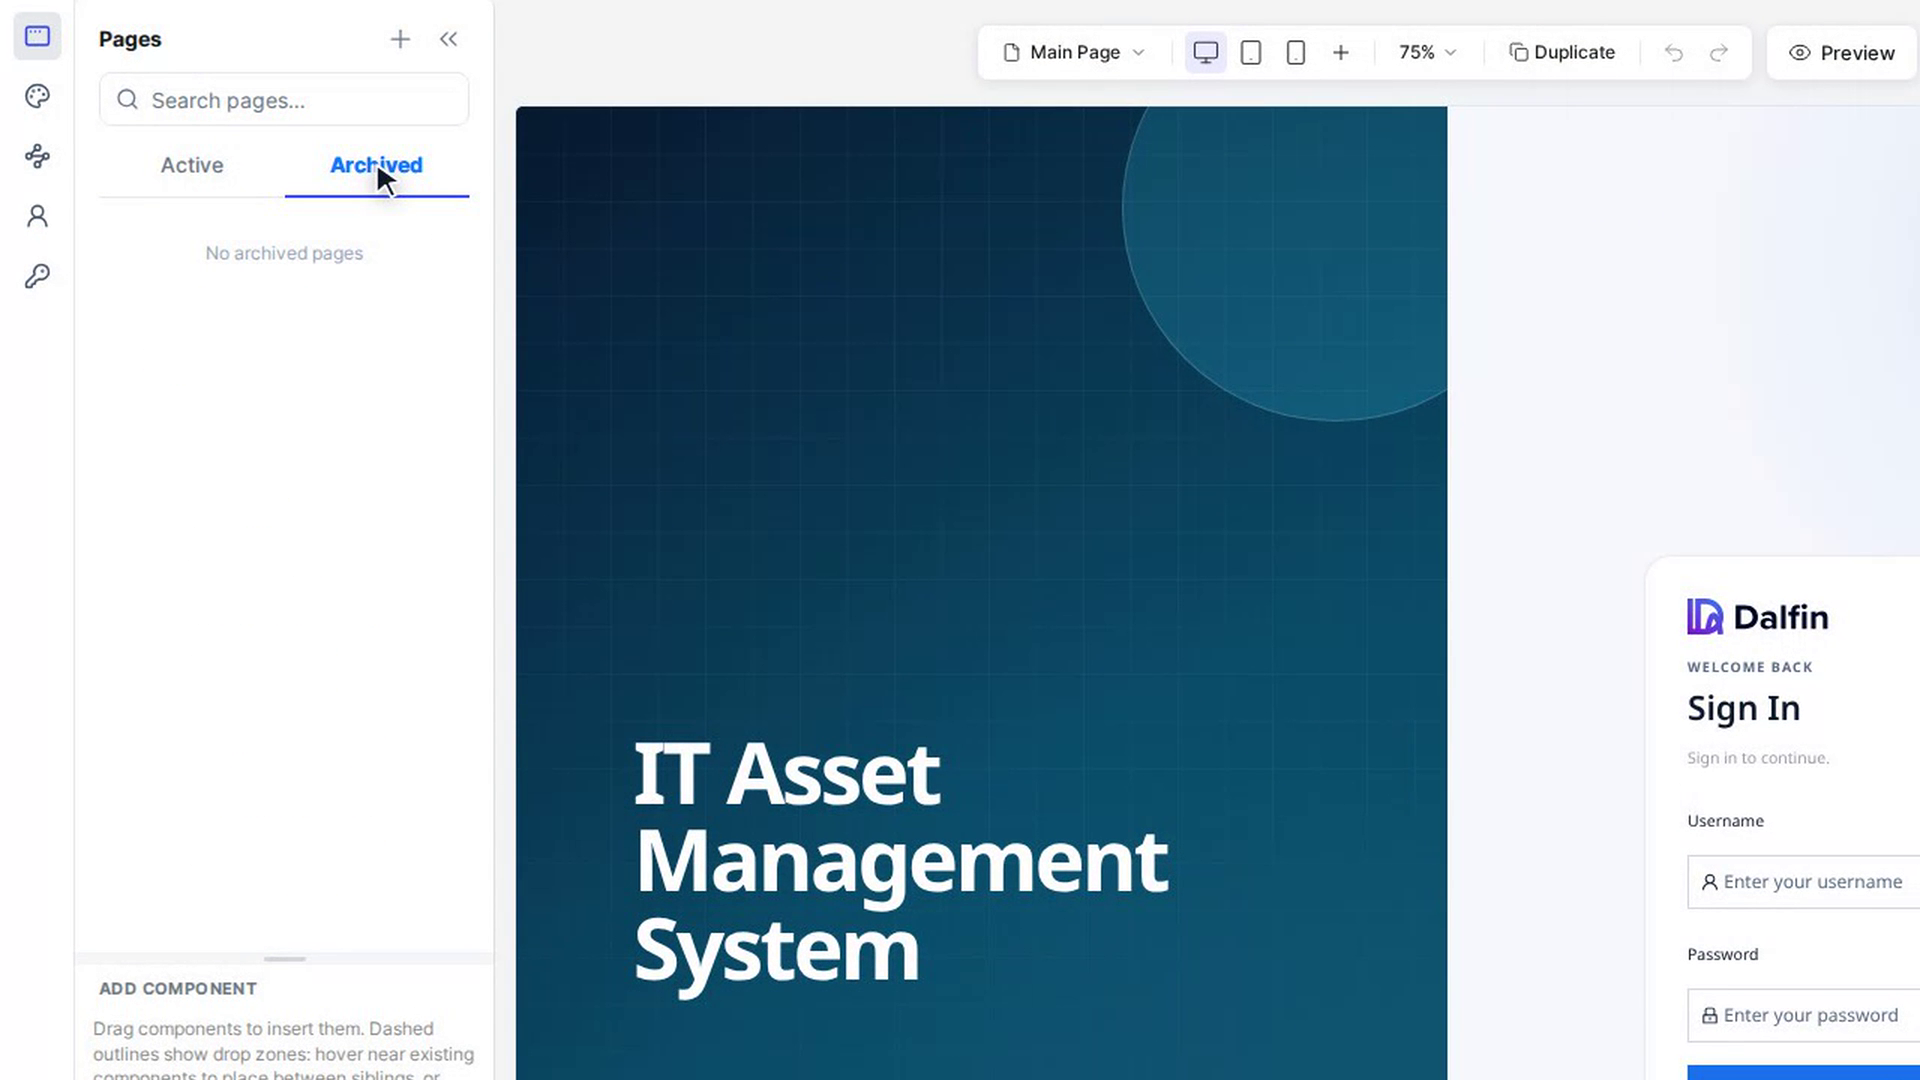Click the ADD COMPONENT section header
Viewport: 1920px width, 1080px height.
[x=178, y=988]
